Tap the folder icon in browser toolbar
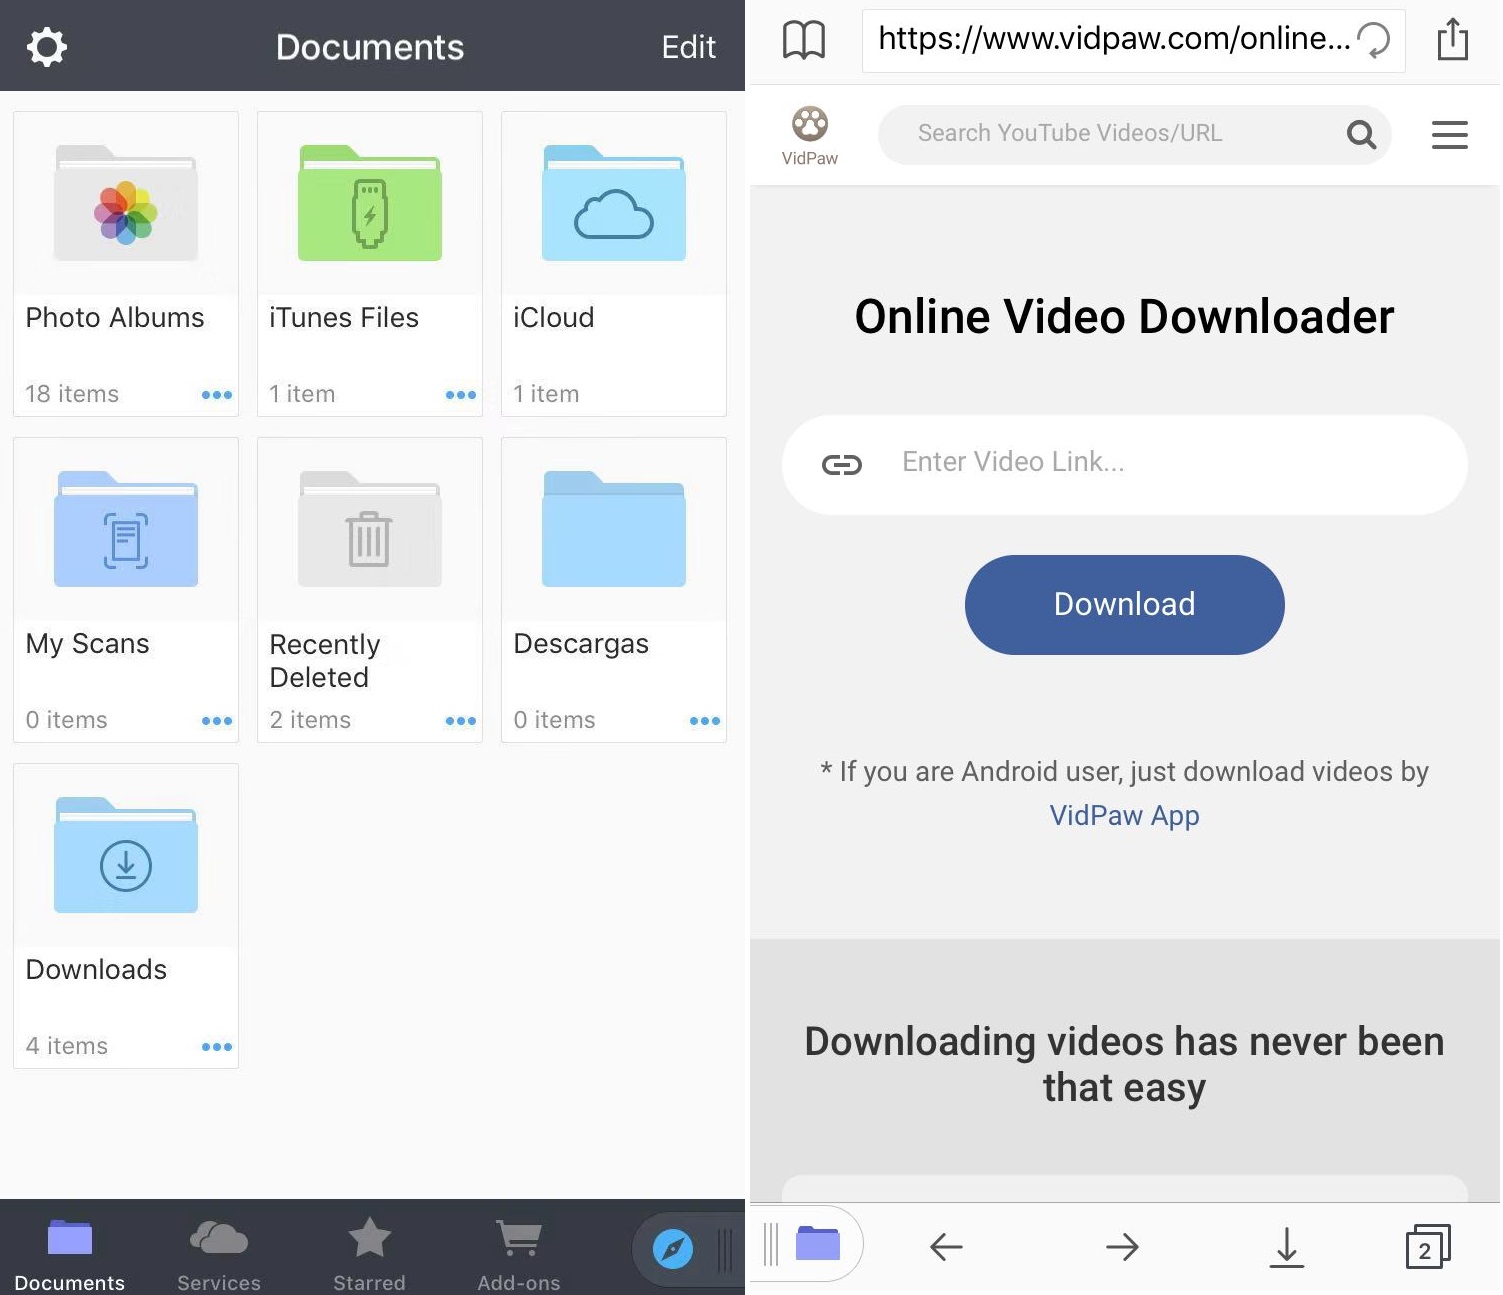This screenshot has width=1503, height=1295. [818, 1243]
